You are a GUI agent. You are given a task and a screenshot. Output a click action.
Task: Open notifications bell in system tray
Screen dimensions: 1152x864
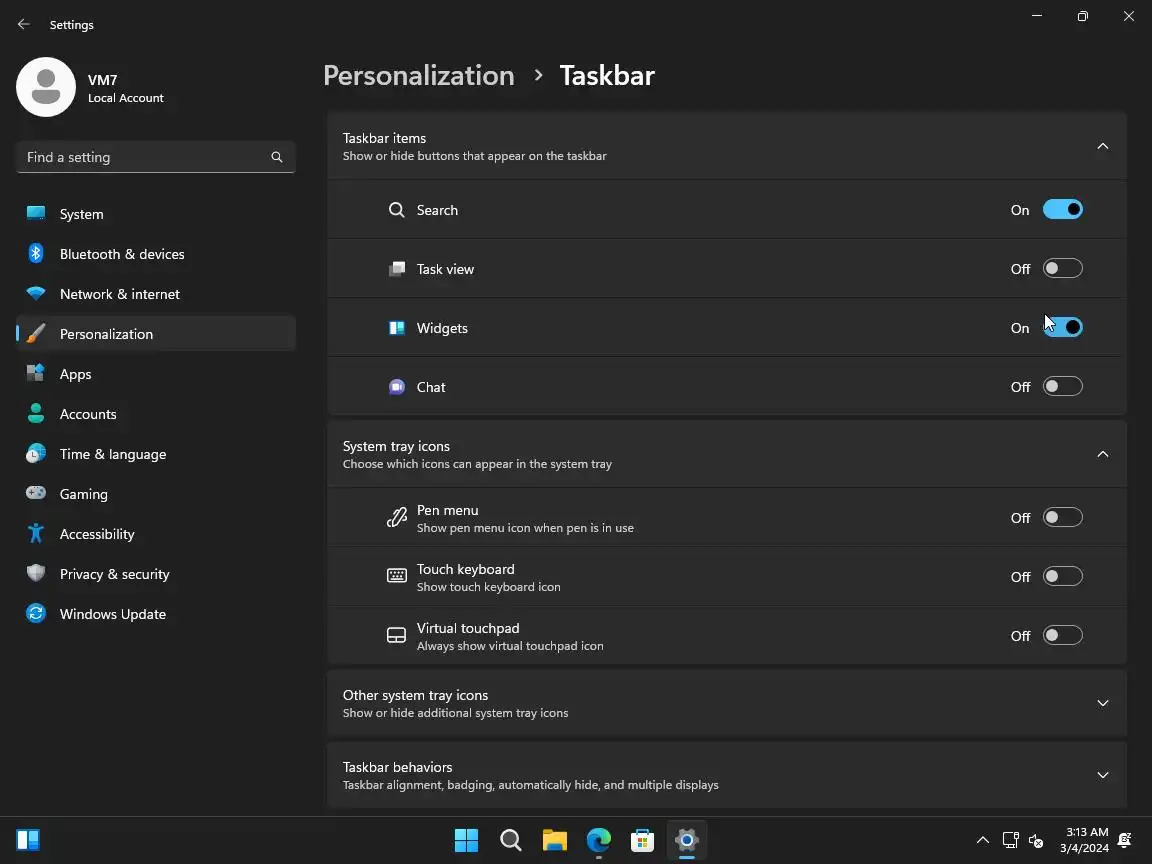(1124, 840)
